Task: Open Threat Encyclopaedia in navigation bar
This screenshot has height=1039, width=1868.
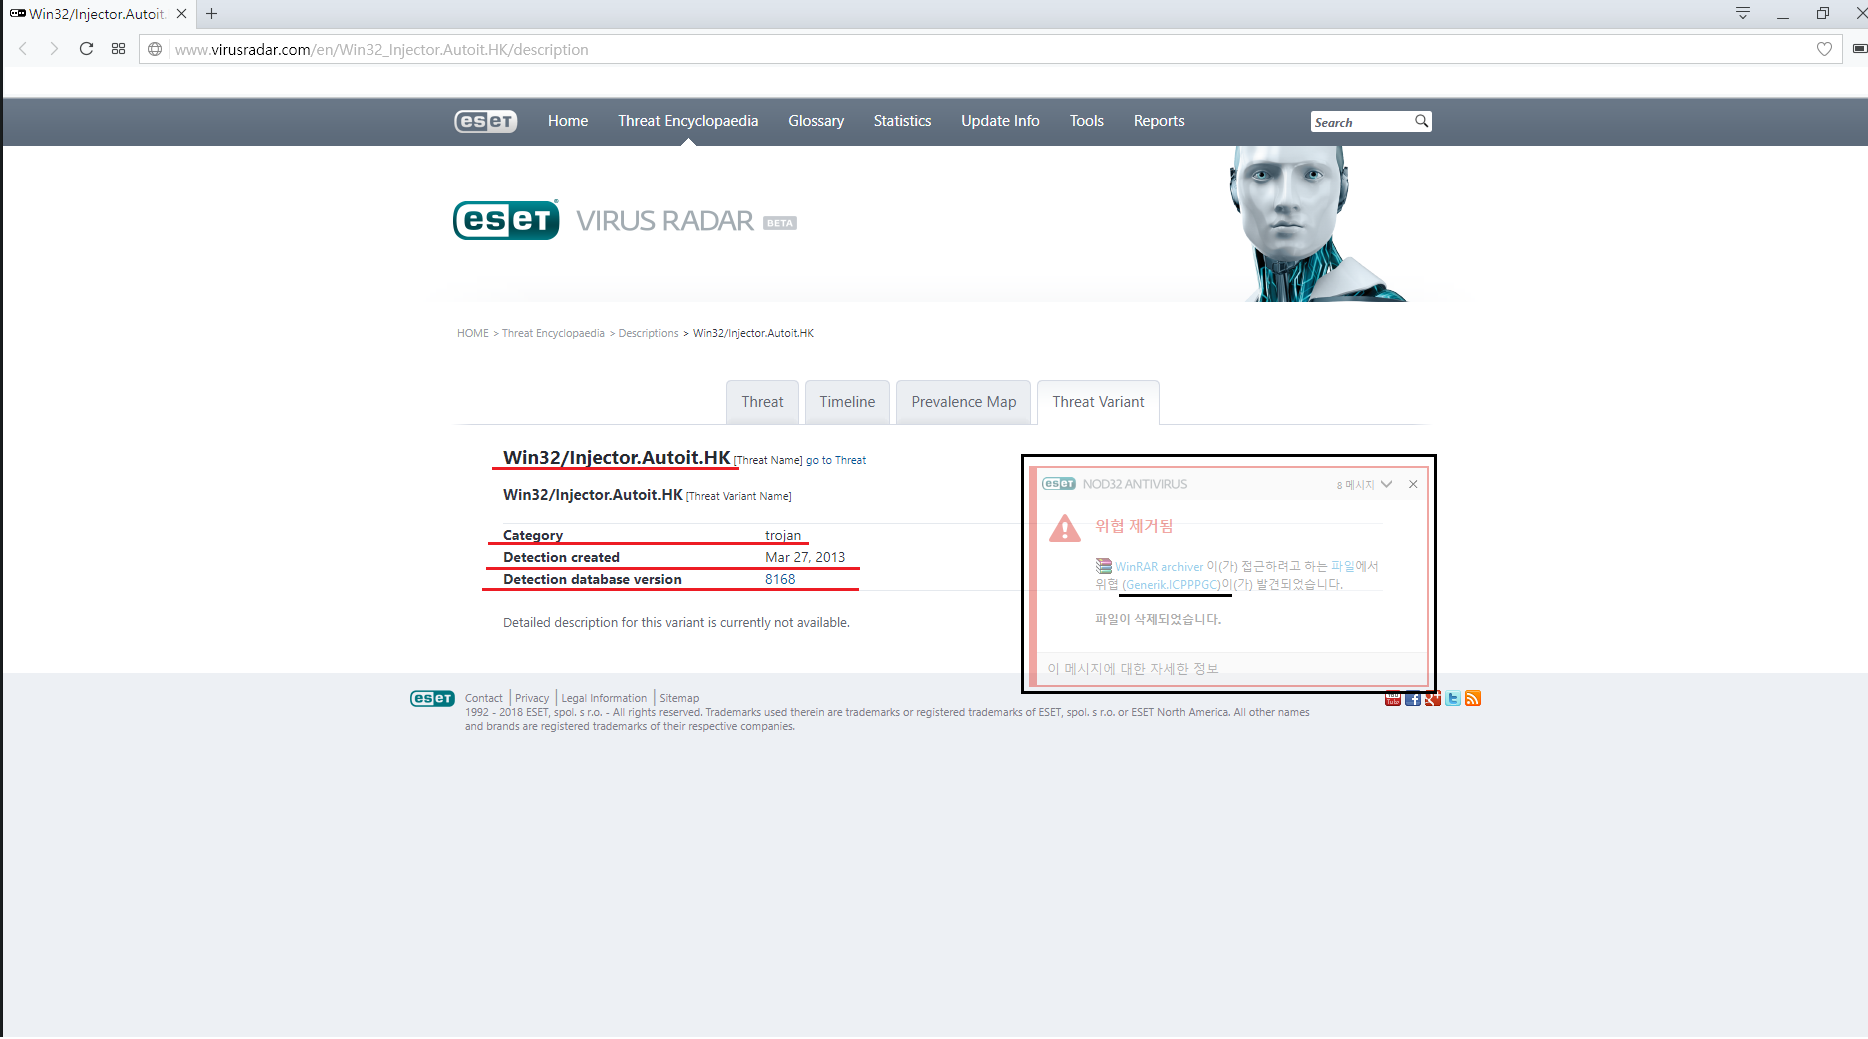Action: (x=688, y=121)
